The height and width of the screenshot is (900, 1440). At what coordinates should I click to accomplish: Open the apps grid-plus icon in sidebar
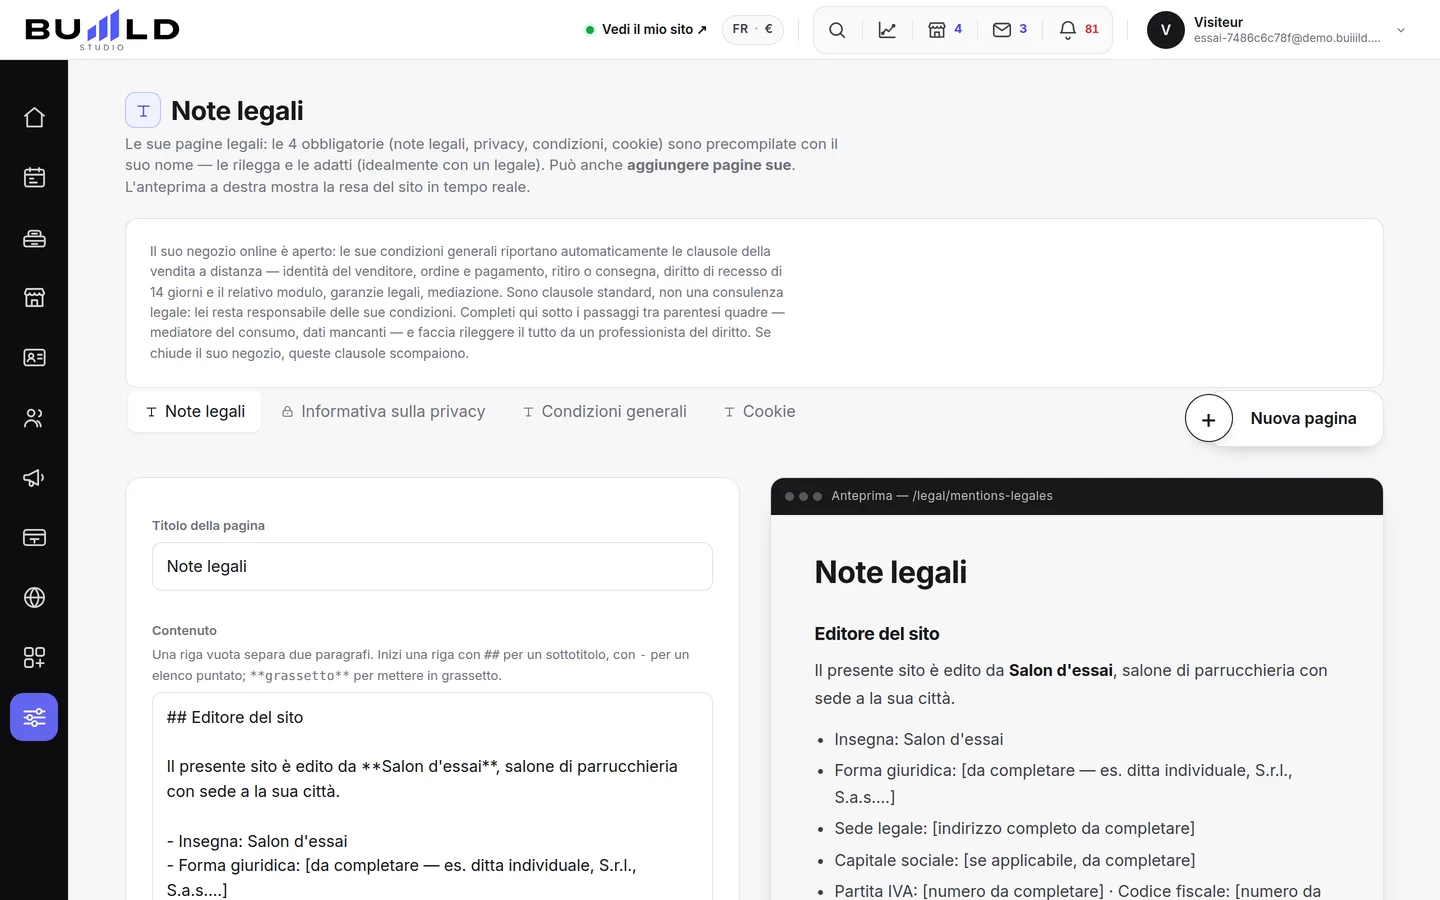(x=34, y=658)
